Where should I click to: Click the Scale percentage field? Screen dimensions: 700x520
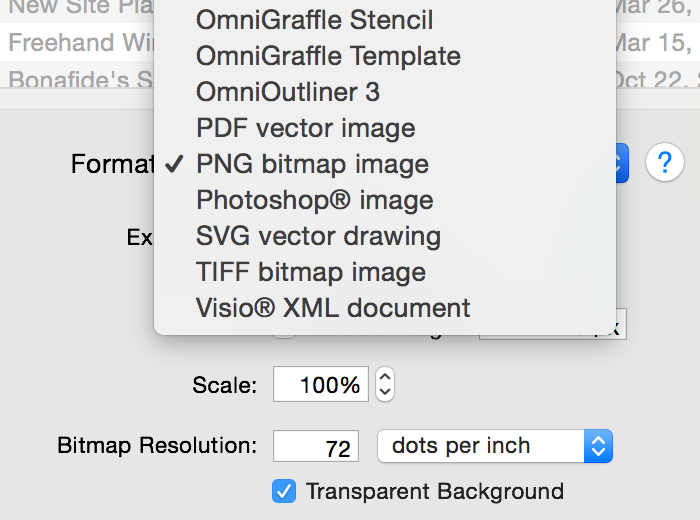tap(320, 384)
